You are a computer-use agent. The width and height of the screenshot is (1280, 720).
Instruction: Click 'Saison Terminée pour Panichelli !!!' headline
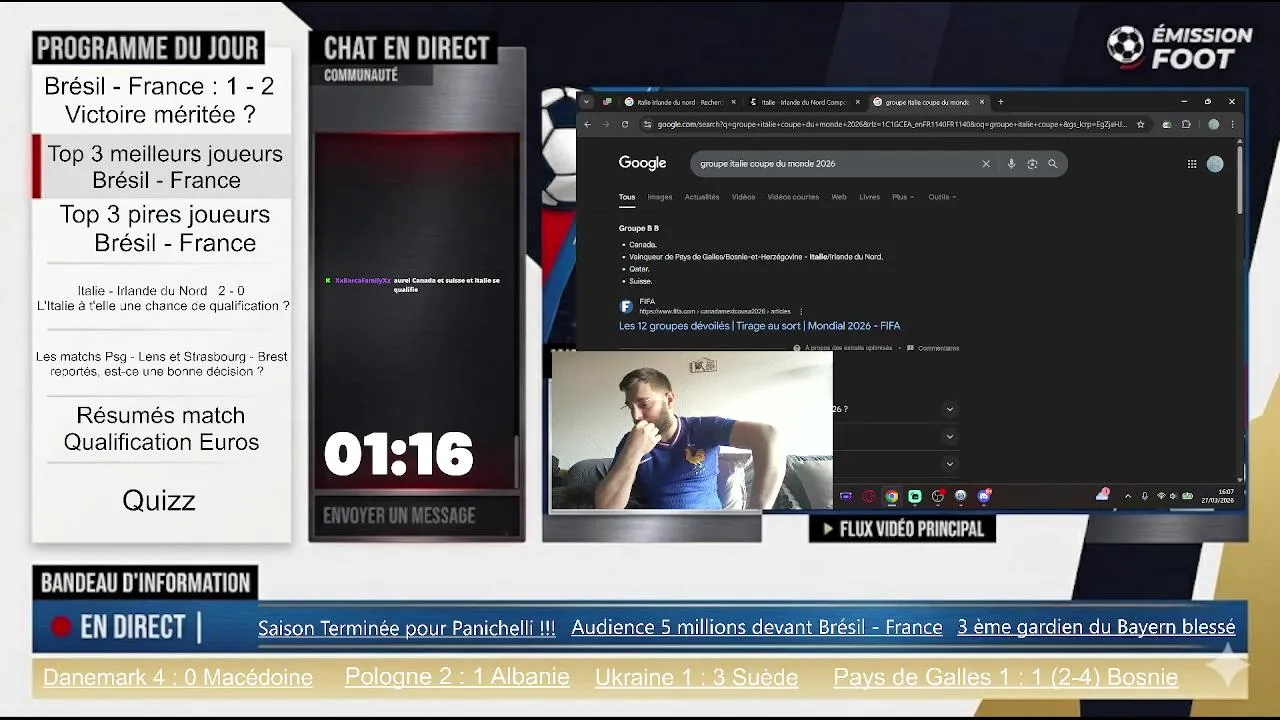coord(406,628)
